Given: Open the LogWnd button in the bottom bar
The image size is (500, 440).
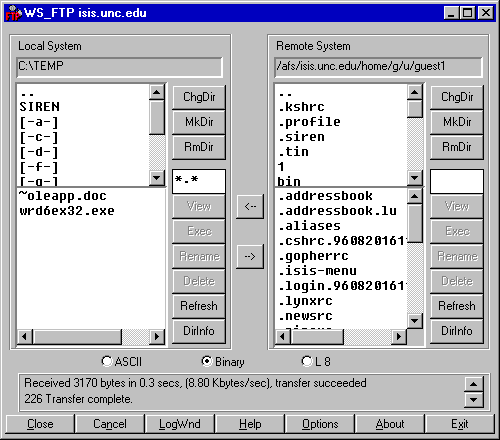Looking at the screenshot, I should click(180, 424).
